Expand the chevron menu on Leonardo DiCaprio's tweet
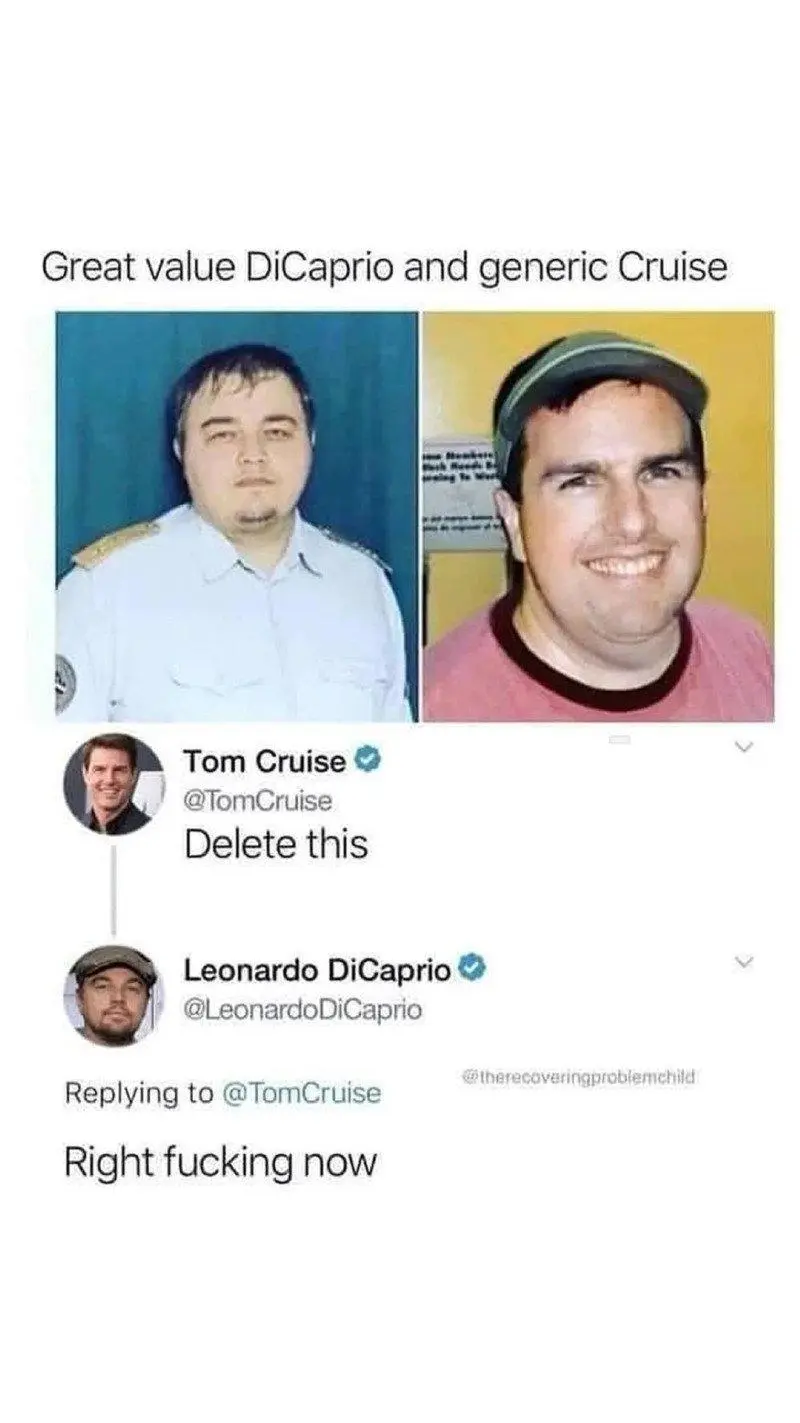The image size is (800, 1423). [x=743, y=962]
